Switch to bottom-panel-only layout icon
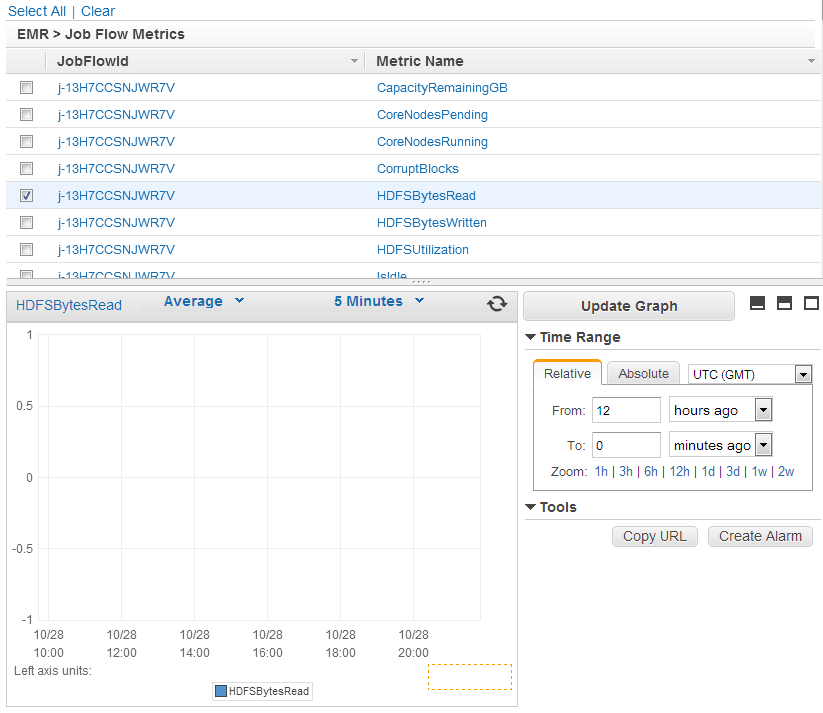 (757, 303)
